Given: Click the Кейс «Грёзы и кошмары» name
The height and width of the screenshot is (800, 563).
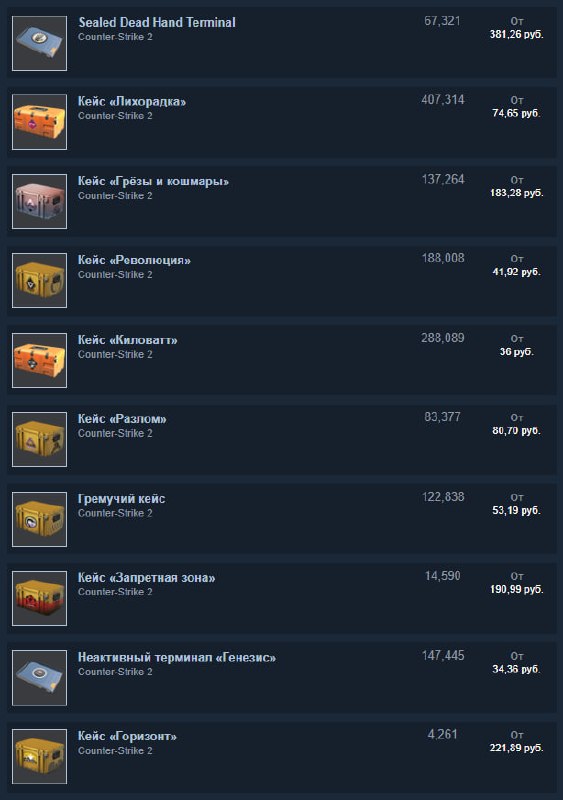Looking at the screenshot, I should pos(153,182).
